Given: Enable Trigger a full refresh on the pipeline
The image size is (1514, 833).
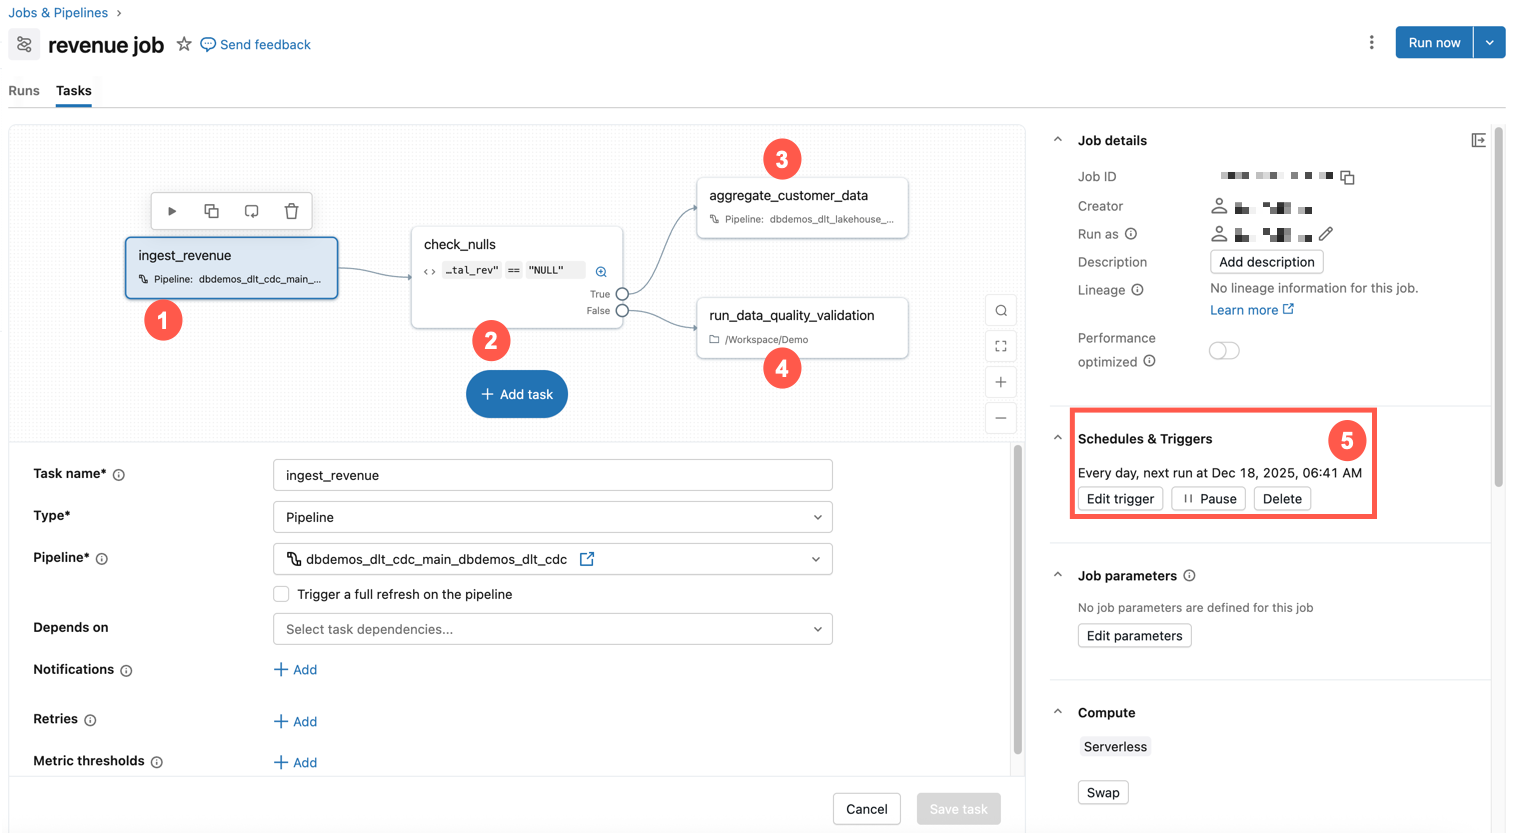Looking at the screenshot, I should pyautogui.click(x=281, y=593).
